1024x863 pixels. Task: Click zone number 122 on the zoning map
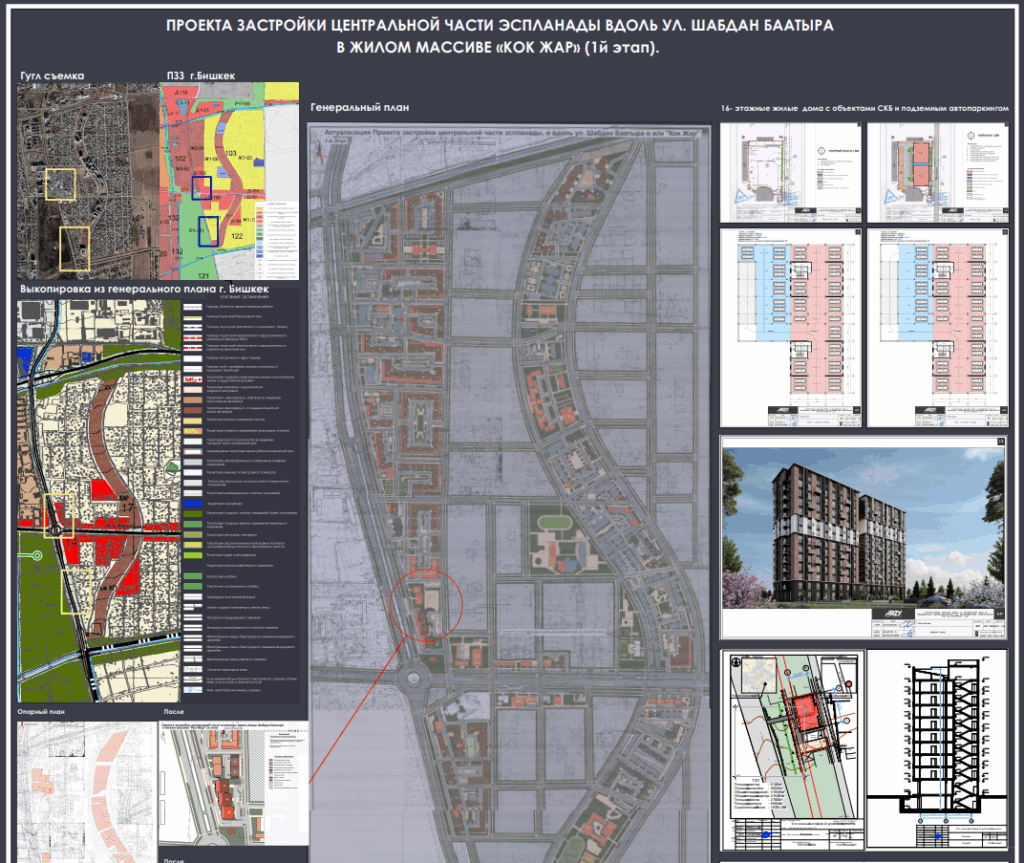(x=236, y=236)
